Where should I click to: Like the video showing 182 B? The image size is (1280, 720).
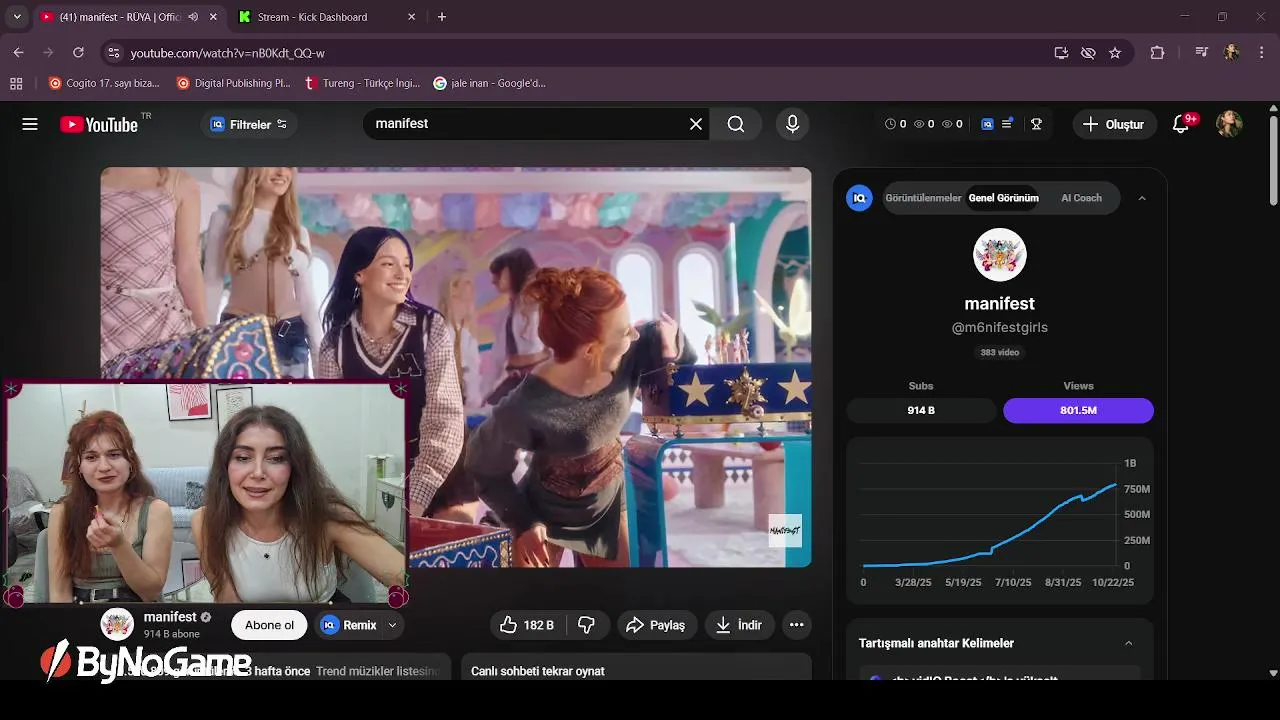click(x=527, y=625)
